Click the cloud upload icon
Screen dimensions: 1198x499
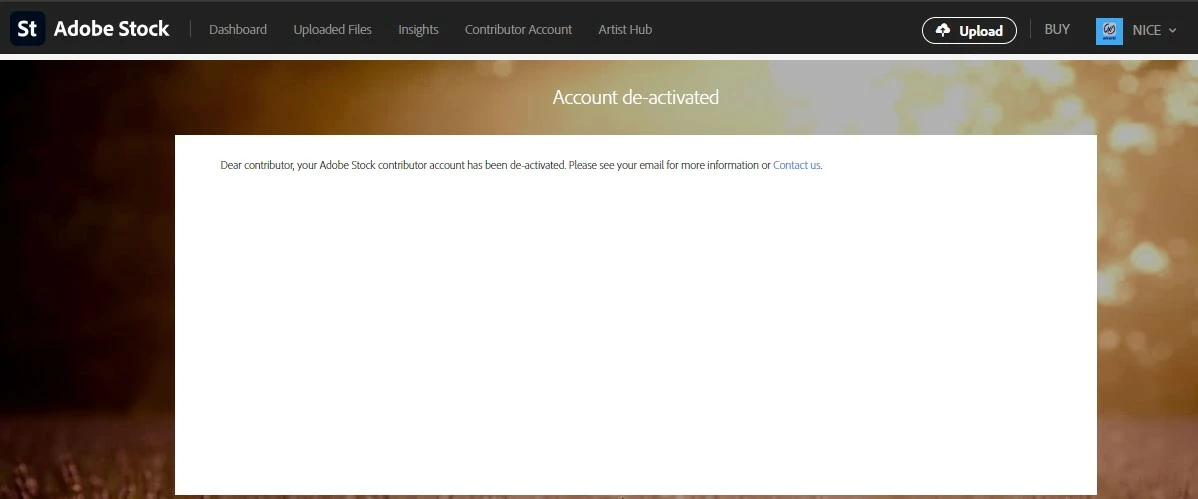pos(943,30)
